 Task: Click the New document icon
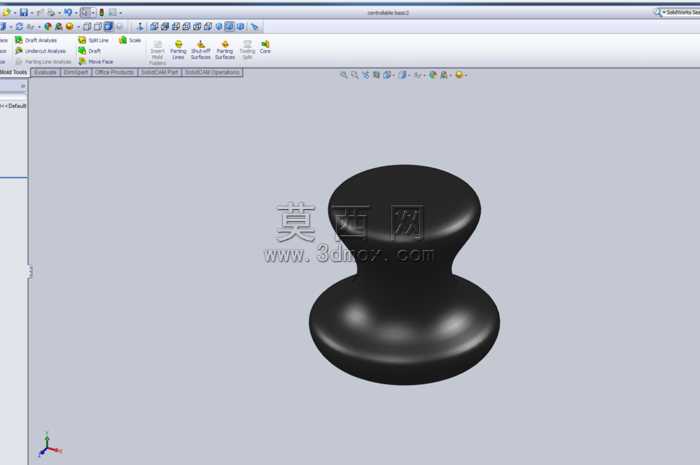(x=6, y=12)
